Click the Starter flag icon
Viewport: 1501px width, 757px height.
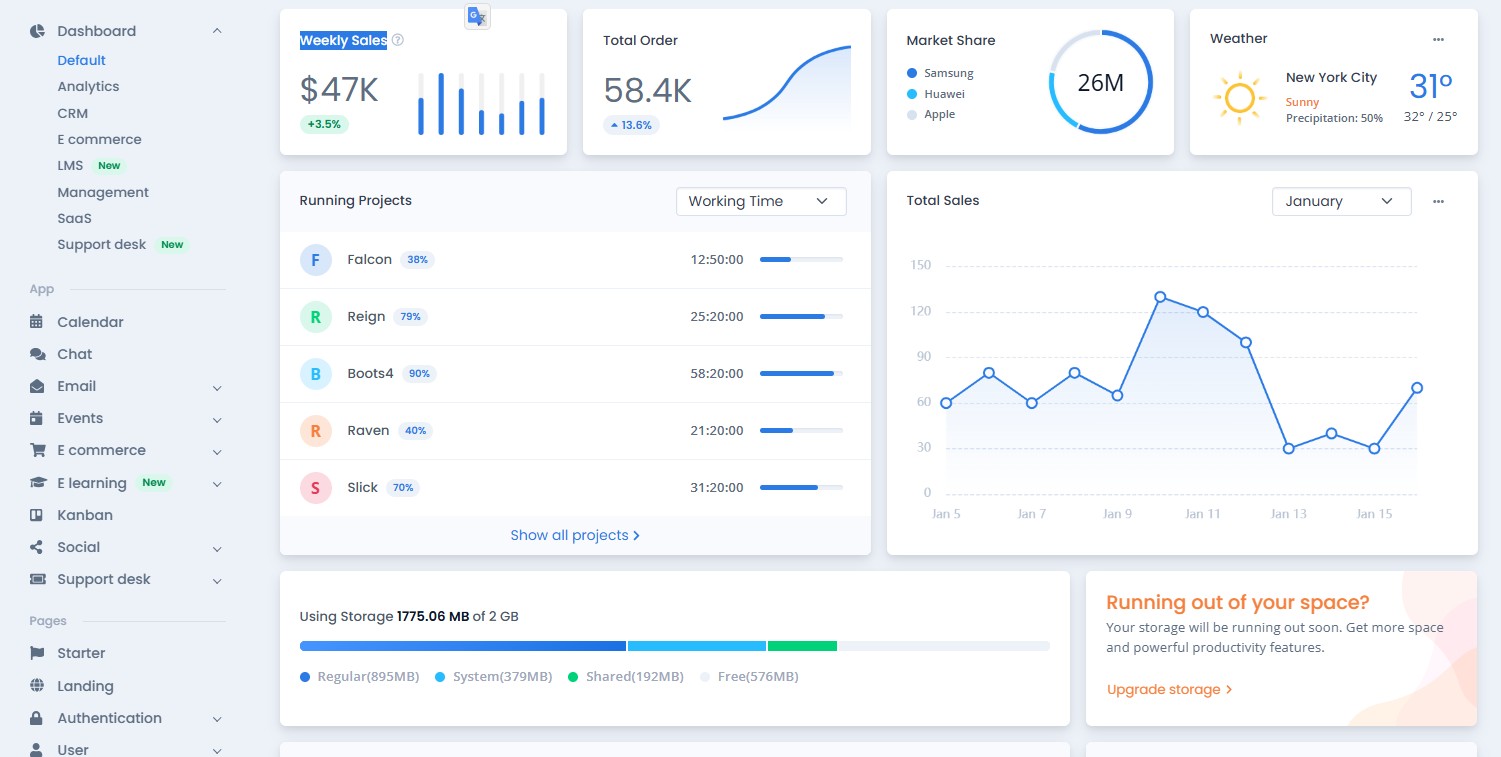tap(37, 653)
